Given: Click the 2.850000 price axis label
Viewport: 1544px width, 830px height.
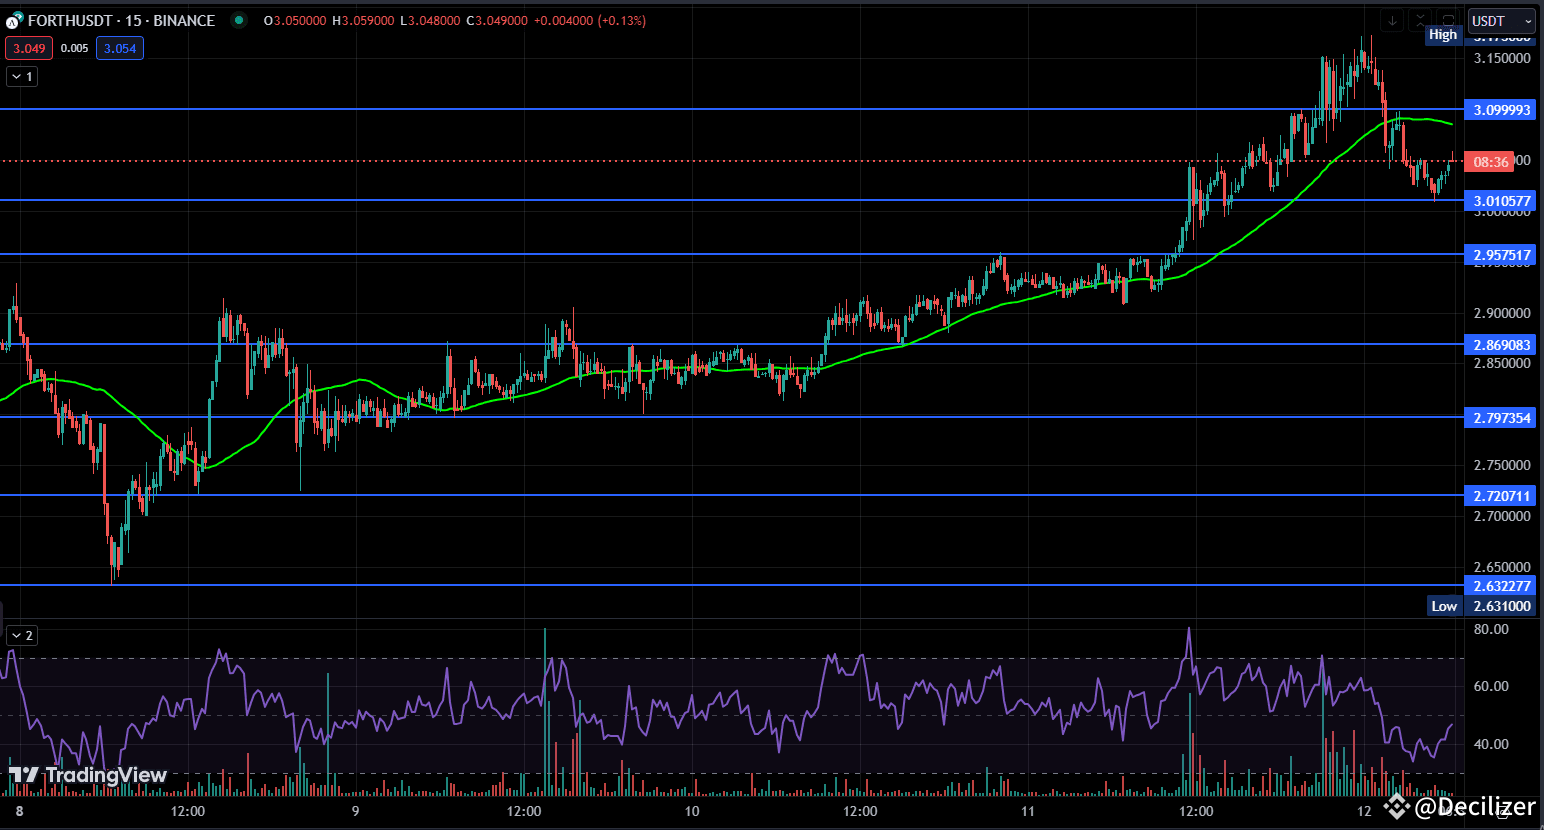Looking at the screenshot, I should point(1502,363).
